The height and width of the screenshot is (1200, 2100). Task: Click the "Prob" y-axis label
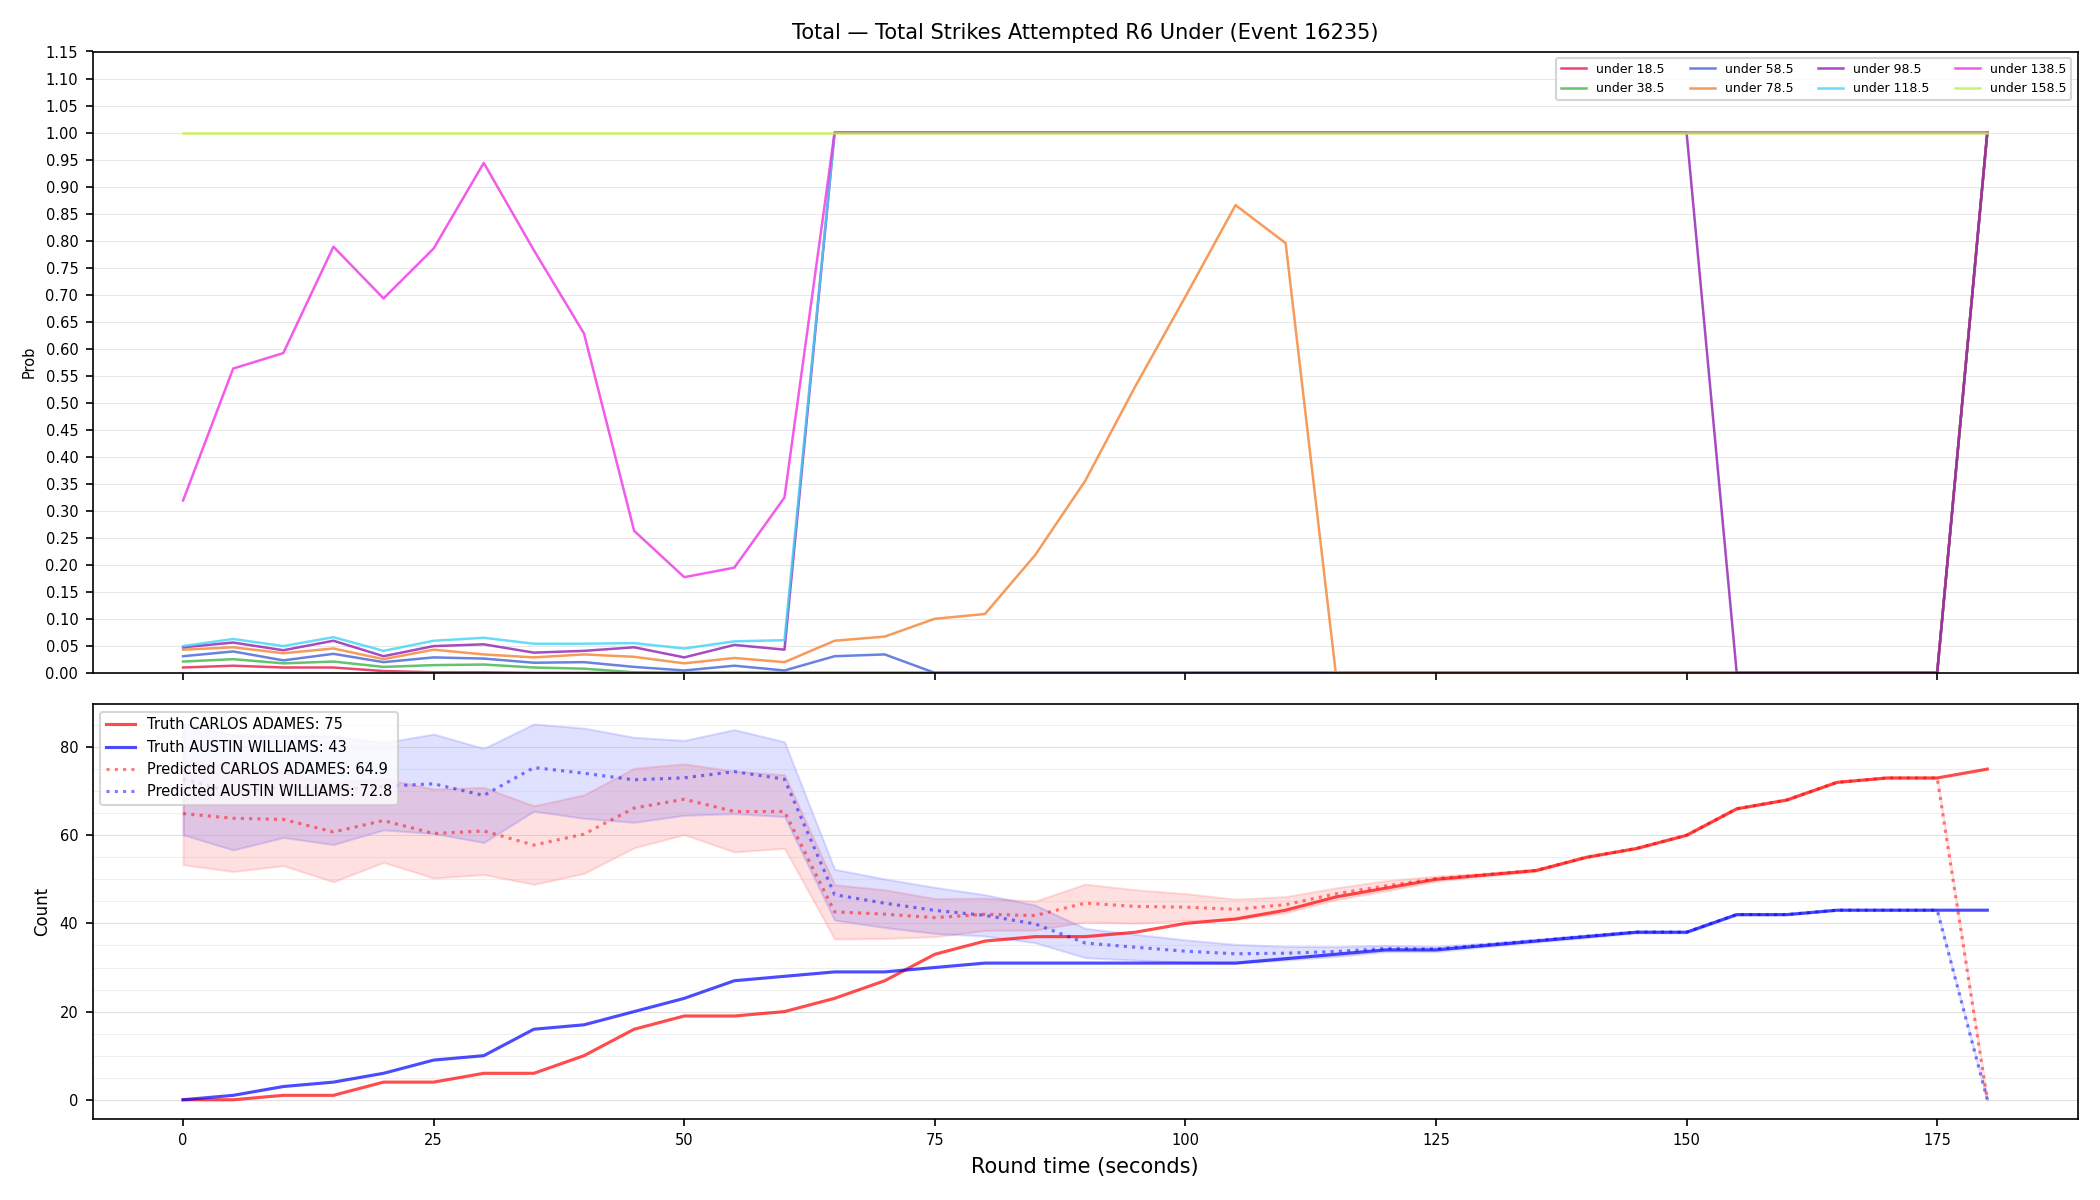click(29, 363)
